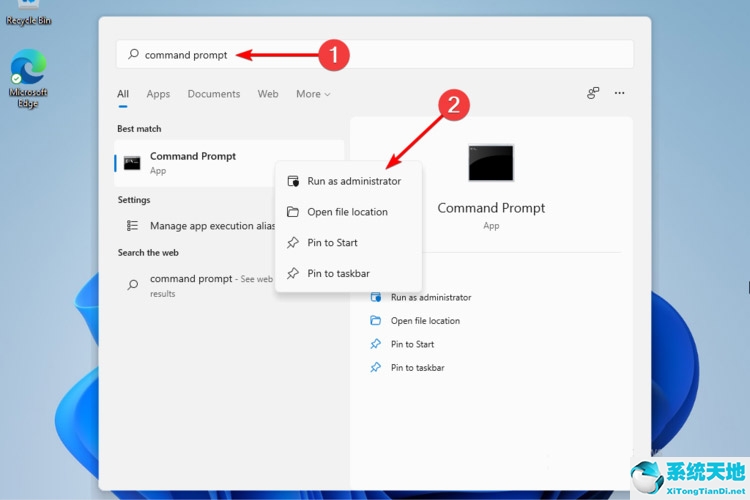Switch to the Apps filter tab
The height and width of the screenshot is (500, 750).
[x=158, y=94]
